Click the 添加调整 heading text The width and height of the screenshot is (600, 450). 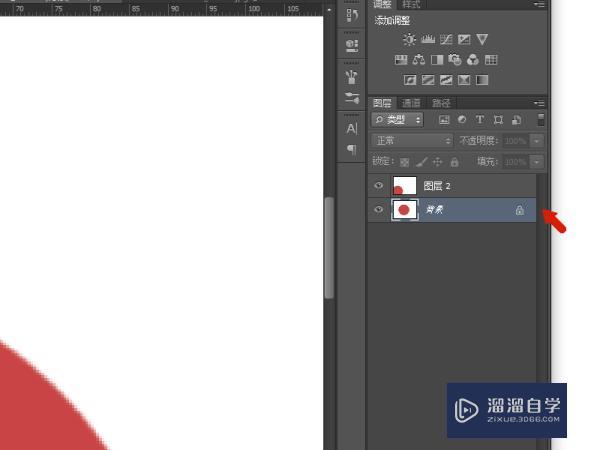coord(392,20)
